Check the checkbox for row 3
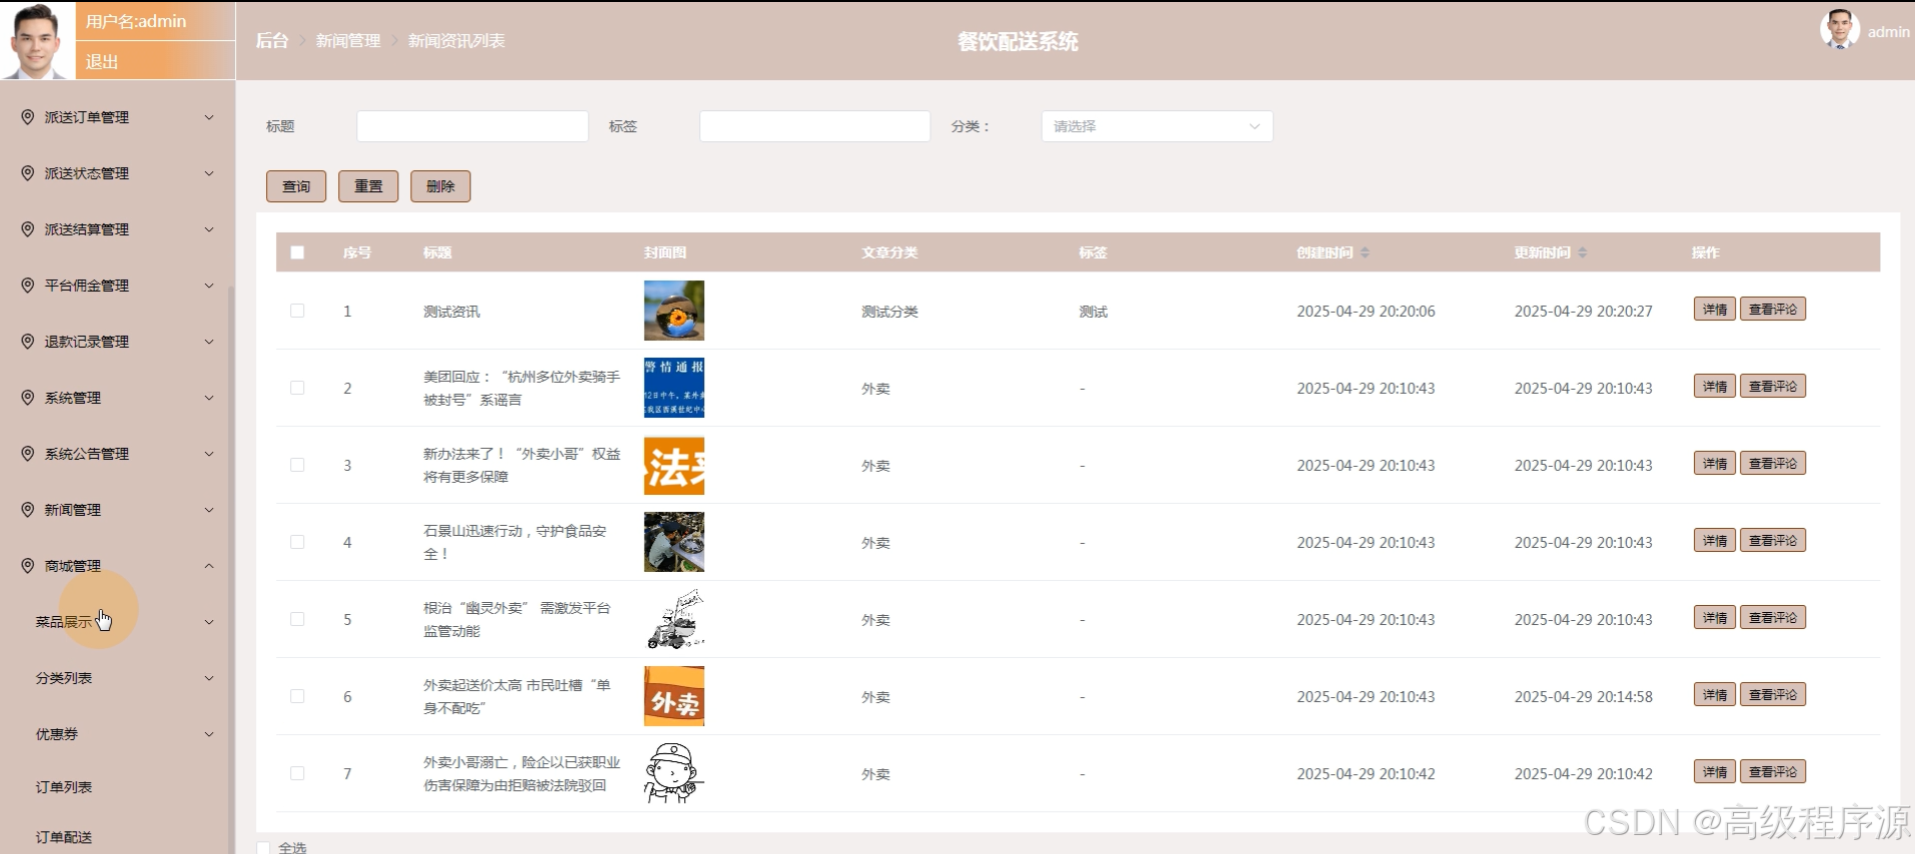The height and width of the screenshot is (854, 1915). [x=297, y=465]
